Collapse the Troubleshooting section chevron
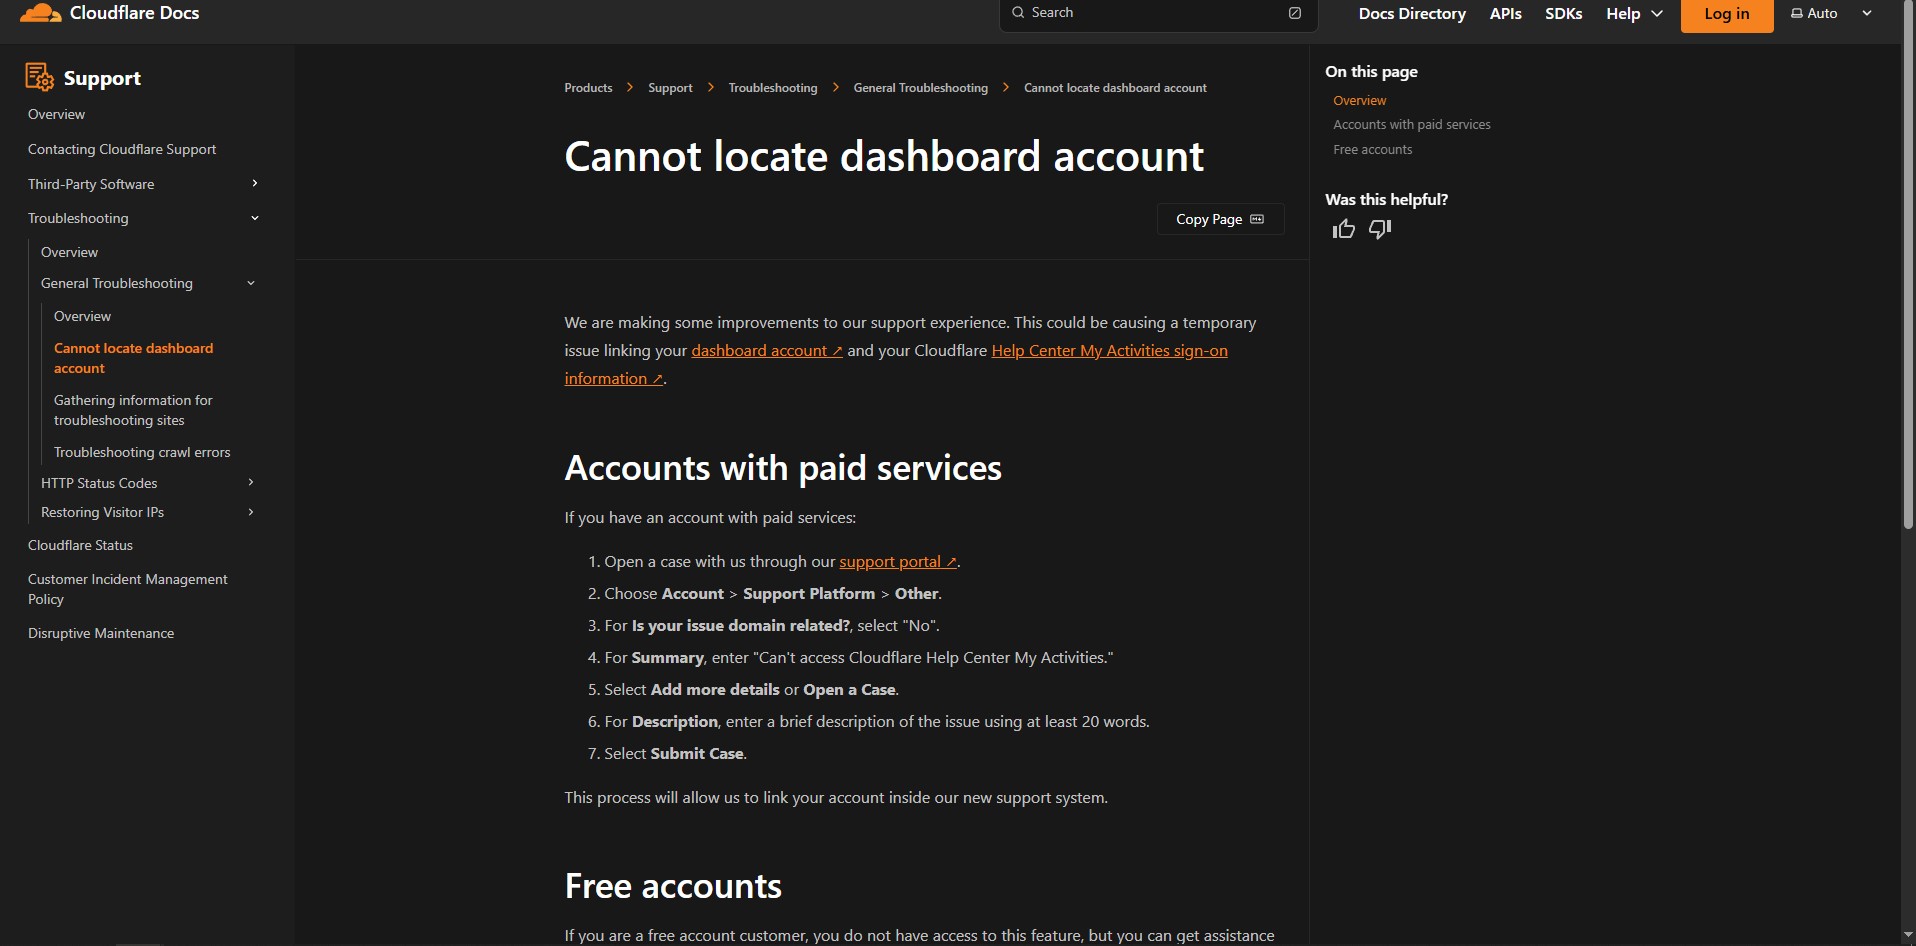The width and height of the screenshot is (1916, 946). [255, 218]
